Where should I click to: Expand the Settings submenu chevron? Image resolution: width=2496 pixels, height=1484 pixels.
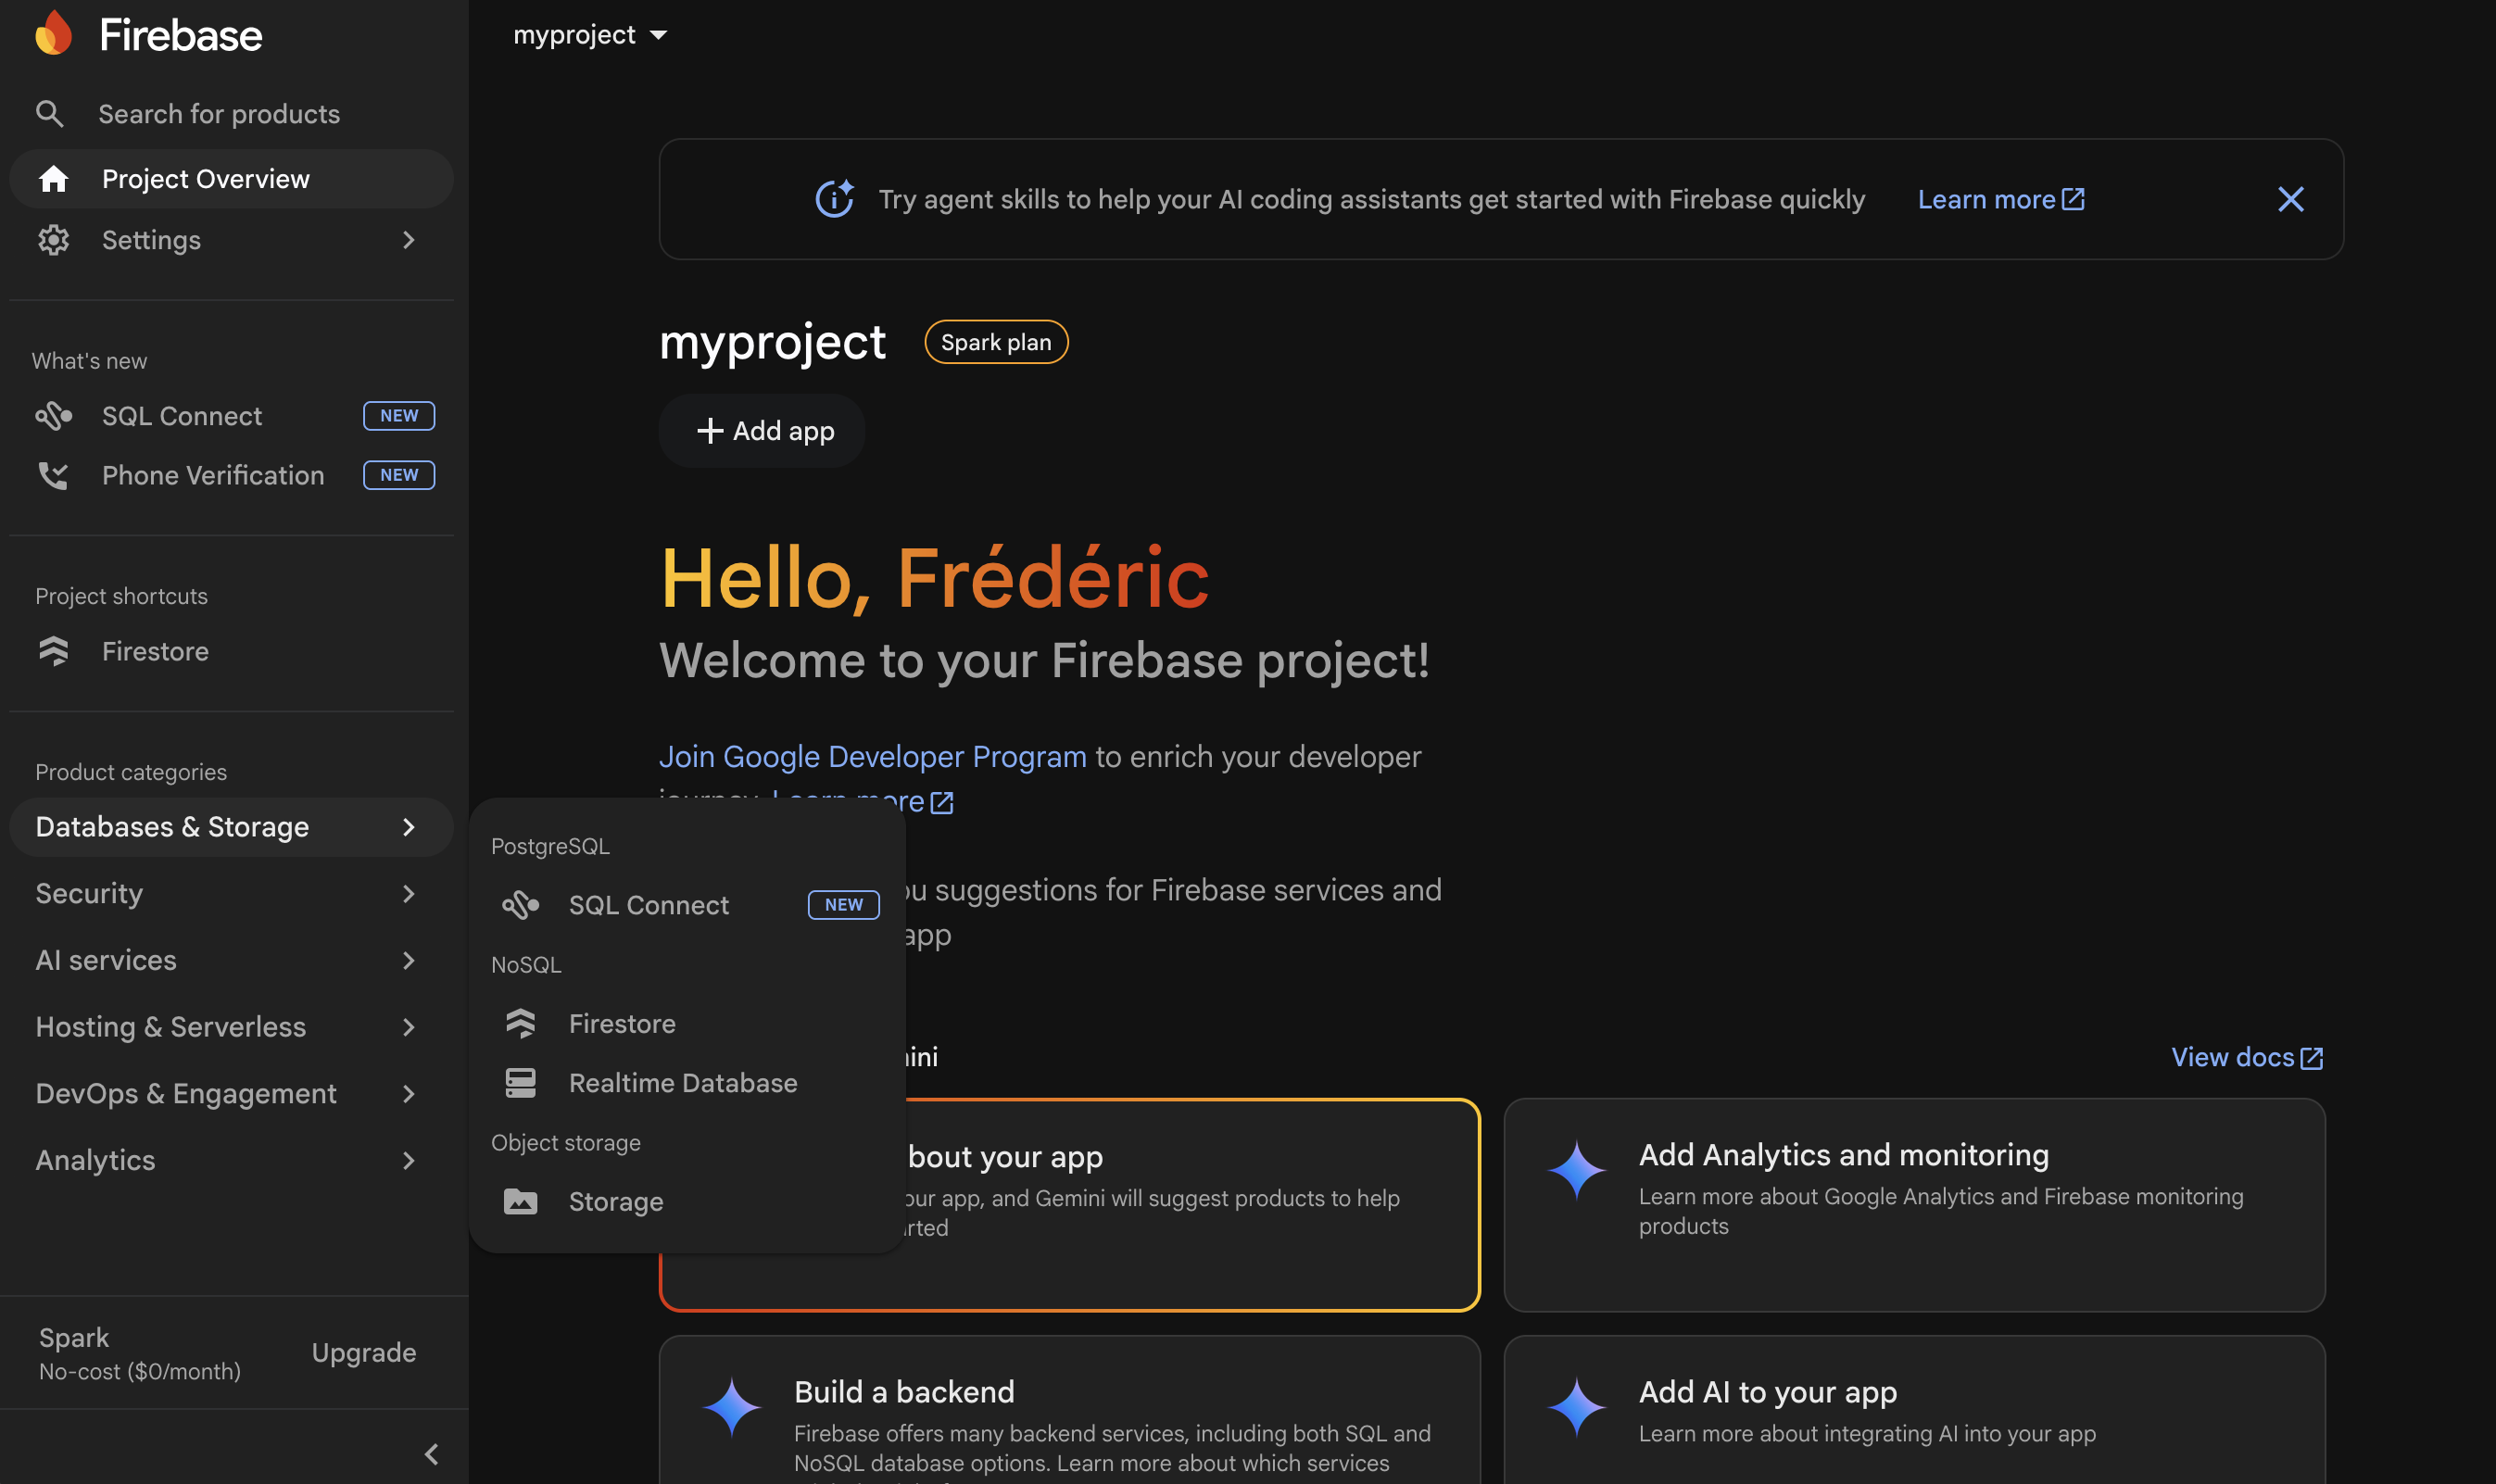coord(408,240)
